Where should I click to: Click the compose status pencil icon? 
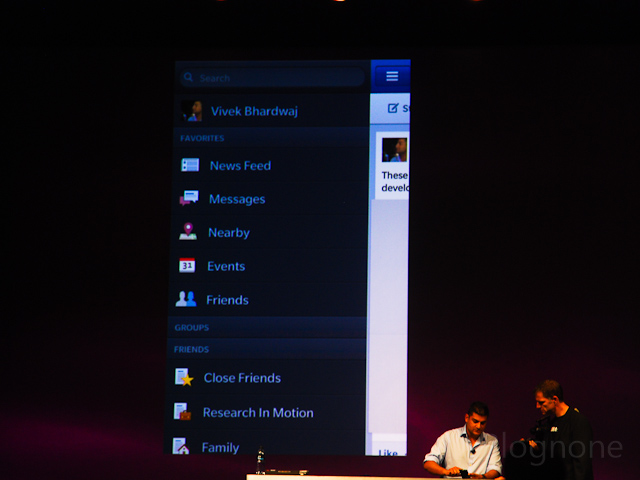[393, 108]
